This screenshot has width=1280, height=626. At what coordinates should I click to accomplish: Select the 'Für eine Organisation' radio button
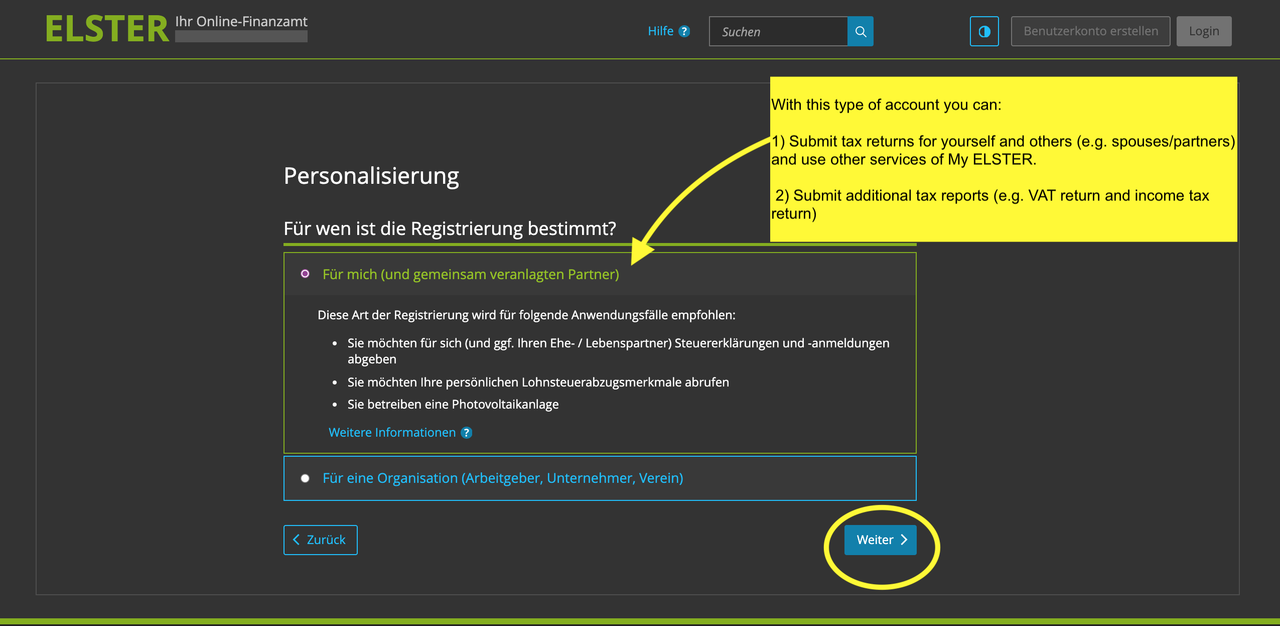pos(305,478)
